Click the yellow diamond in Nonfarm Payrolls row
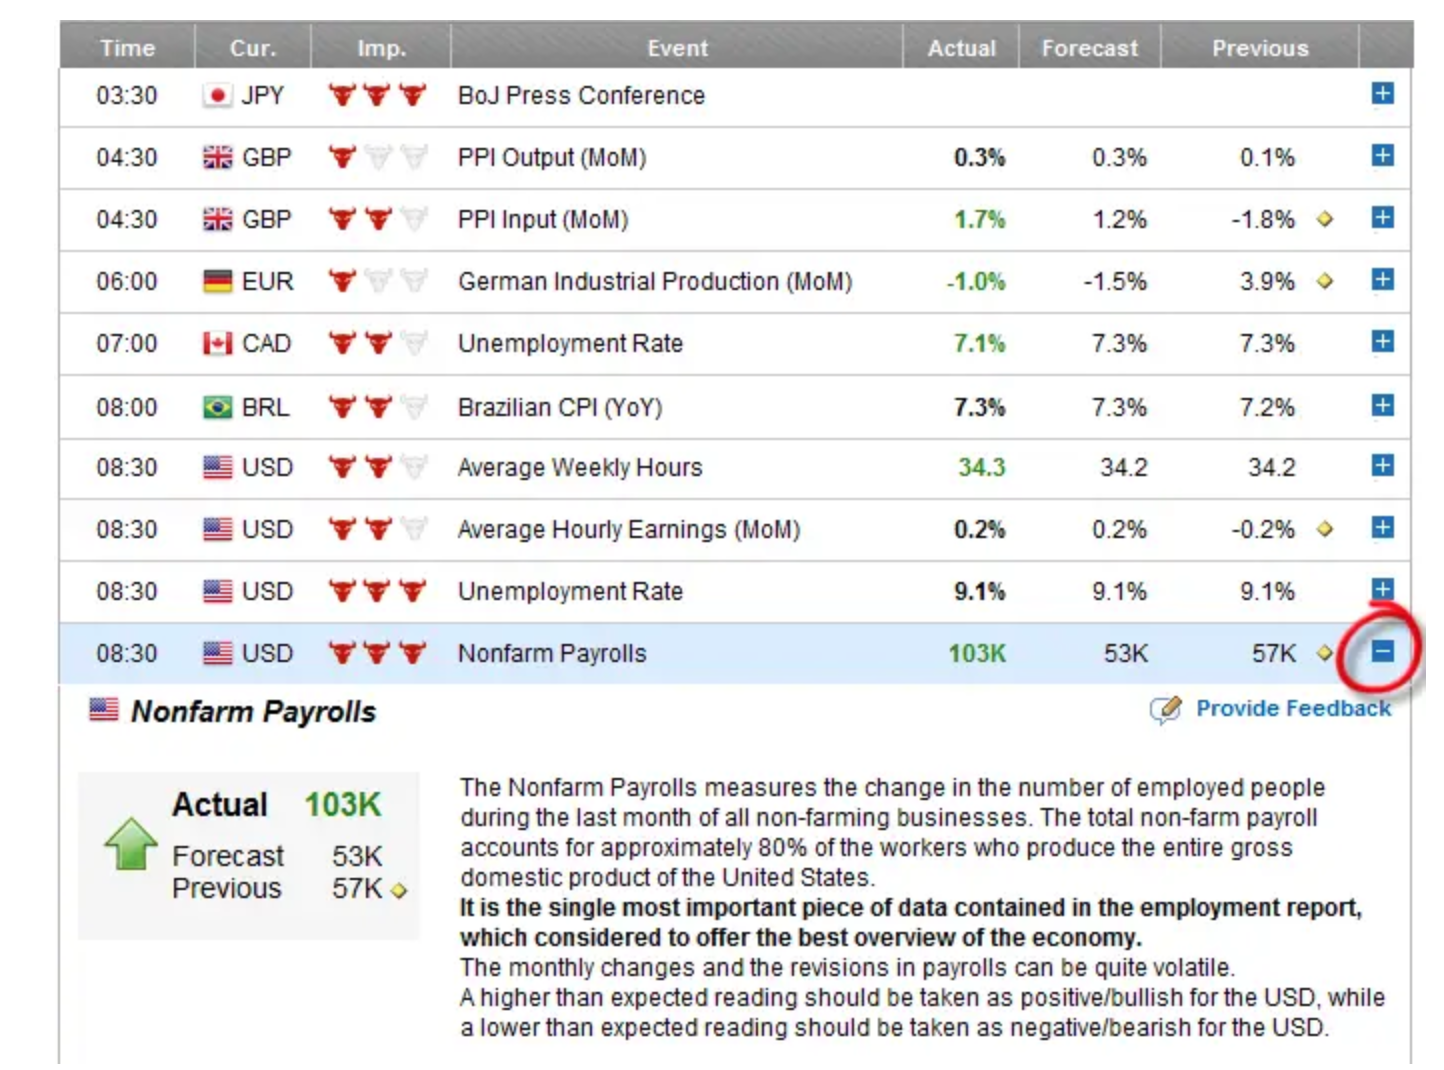Viewport: 1444px width, 1070px height. (x=1325, y=653)
